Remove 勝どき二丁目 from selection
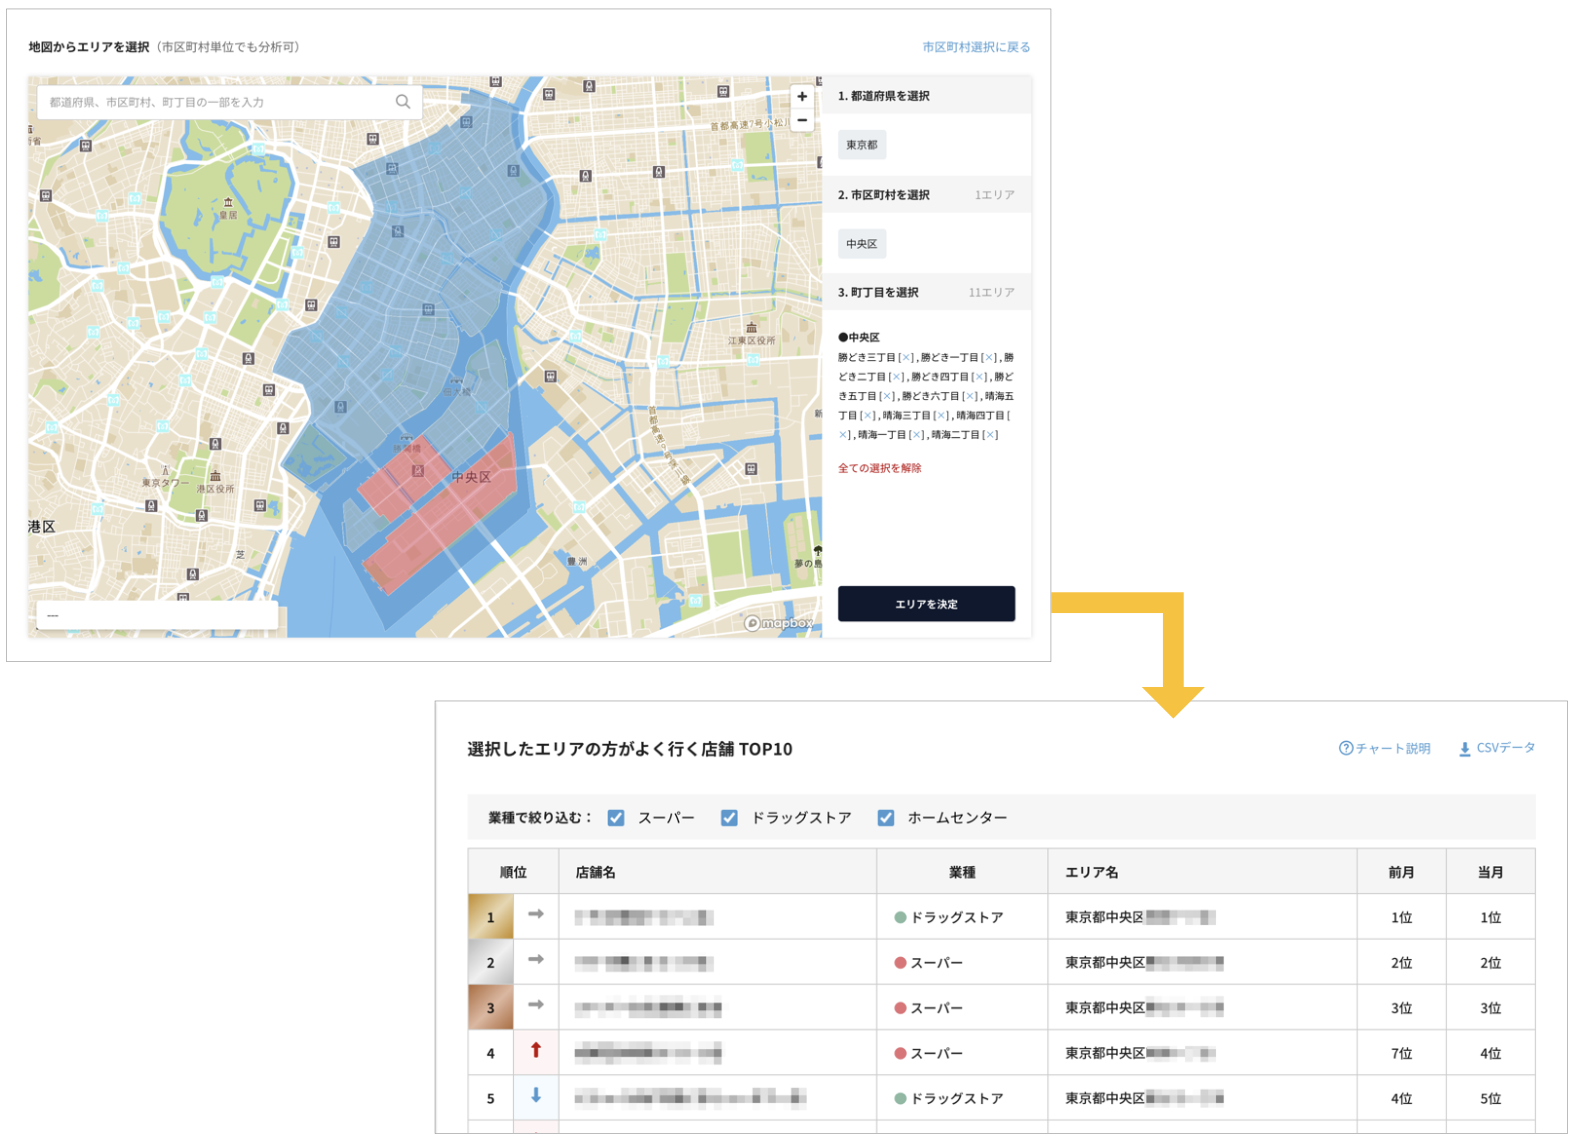Screen dimensions: 1576x1142 click(x=896, y=377)
